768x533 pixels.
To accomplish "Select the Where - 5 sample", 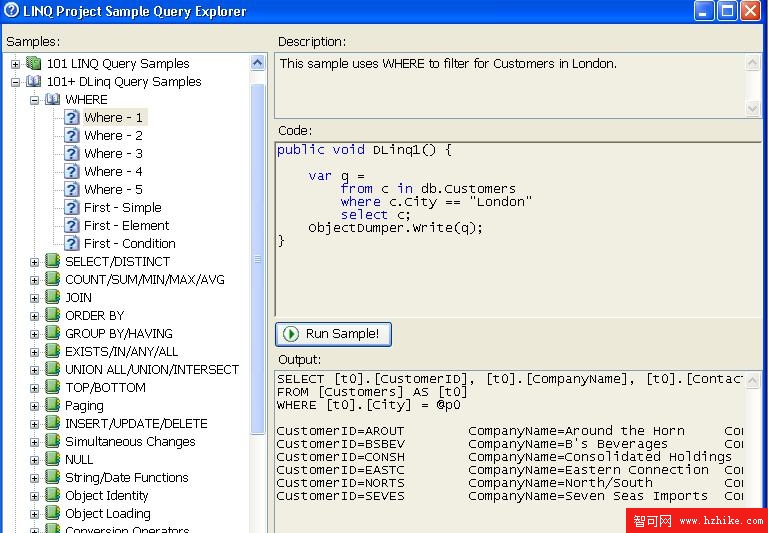I will pos(114,190).
